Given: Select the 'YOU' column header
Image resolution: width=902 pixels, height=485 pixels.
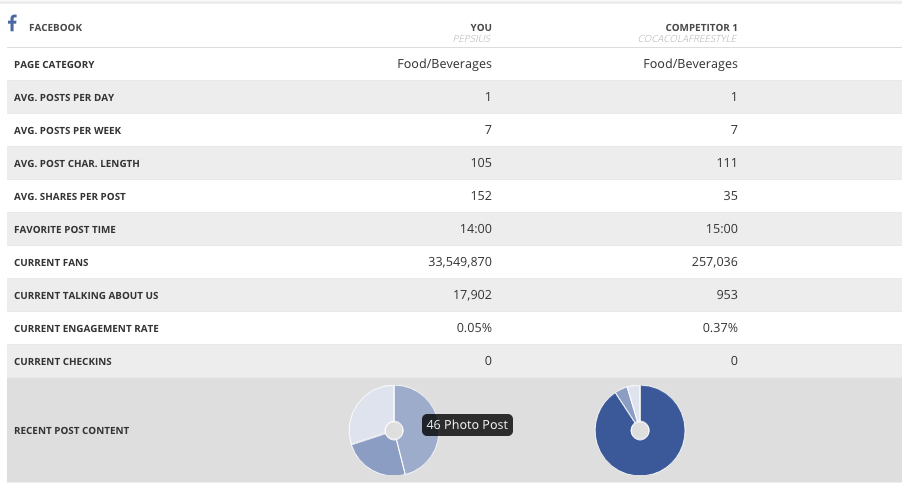Looking at the screenshot, I should click(x=480, y=27).
